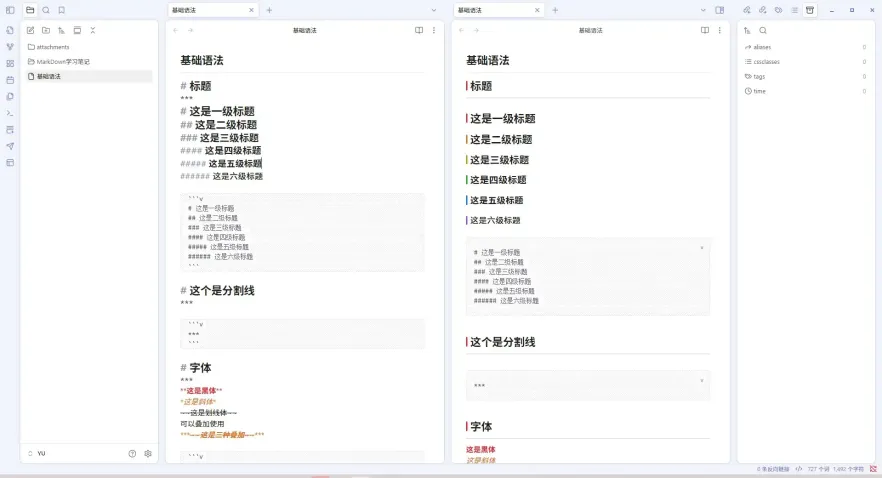Navigate back in right preview pane
882x478 pixels.
[462, 30]
